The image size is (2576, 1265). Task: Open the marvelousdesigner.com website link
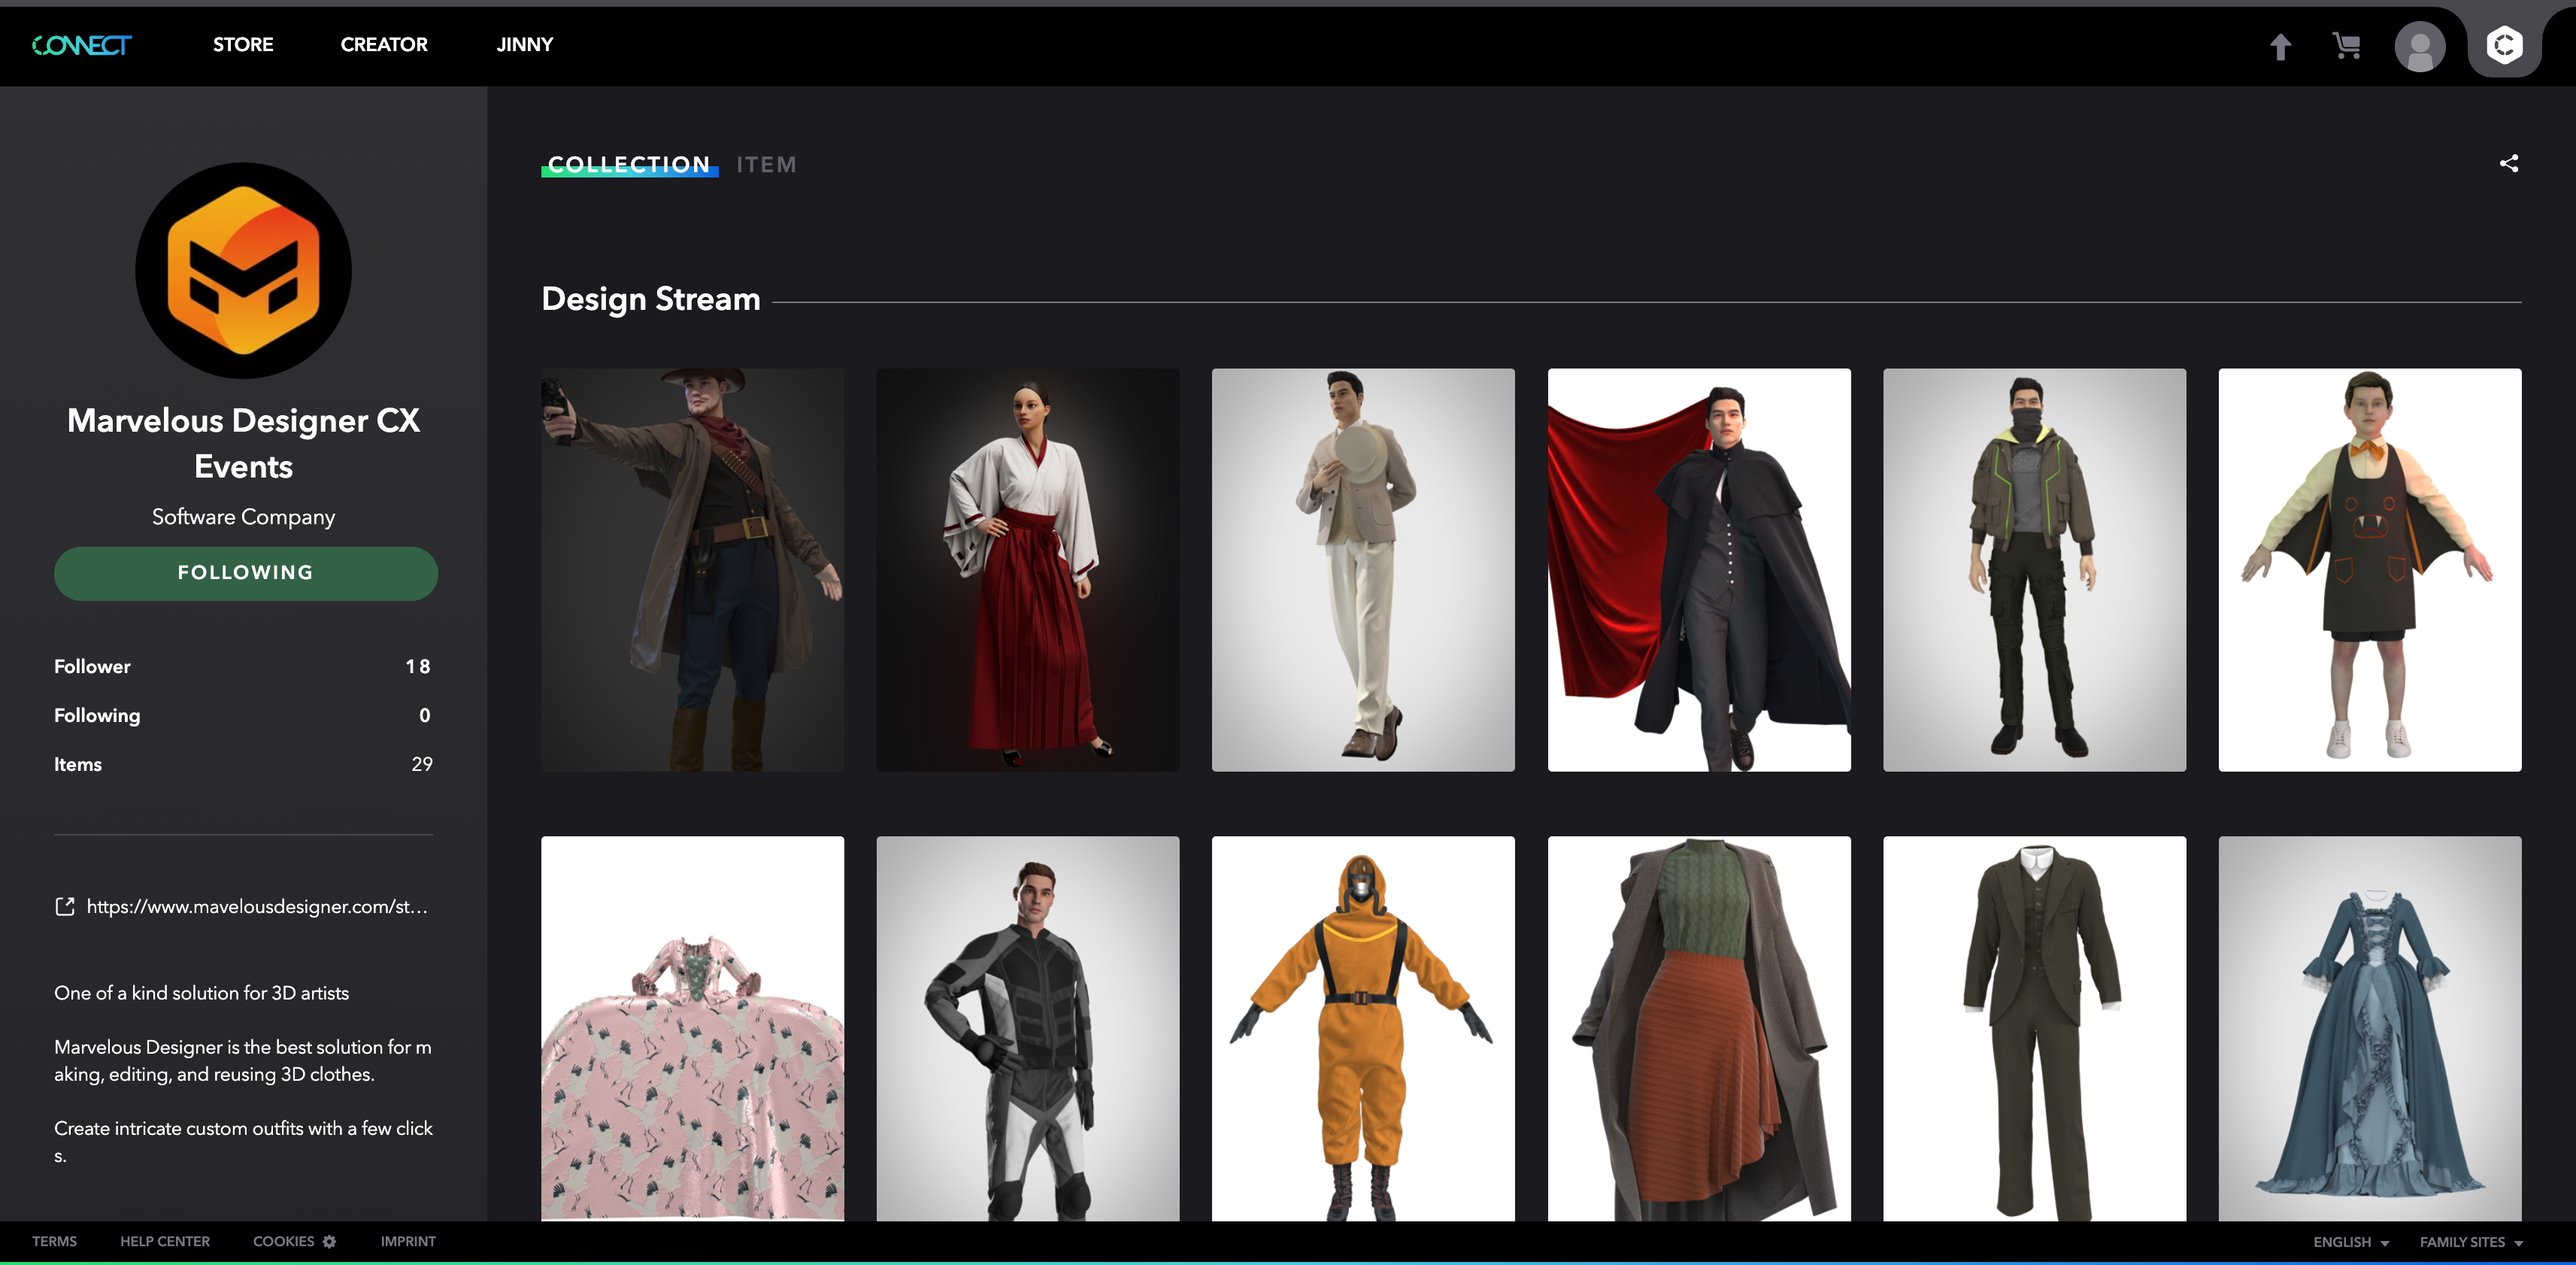pos(257,906)
